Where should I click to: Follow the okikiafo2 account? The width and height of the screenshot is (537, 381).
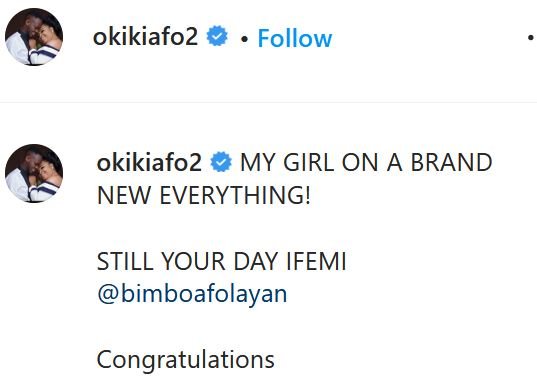click(295, 38)
